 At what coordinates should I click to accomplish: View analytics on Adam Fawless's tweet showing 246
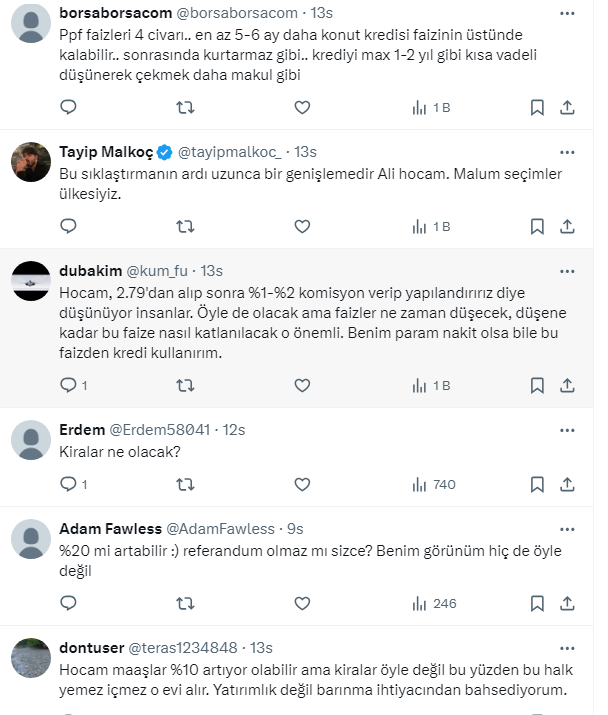[433, 603]
